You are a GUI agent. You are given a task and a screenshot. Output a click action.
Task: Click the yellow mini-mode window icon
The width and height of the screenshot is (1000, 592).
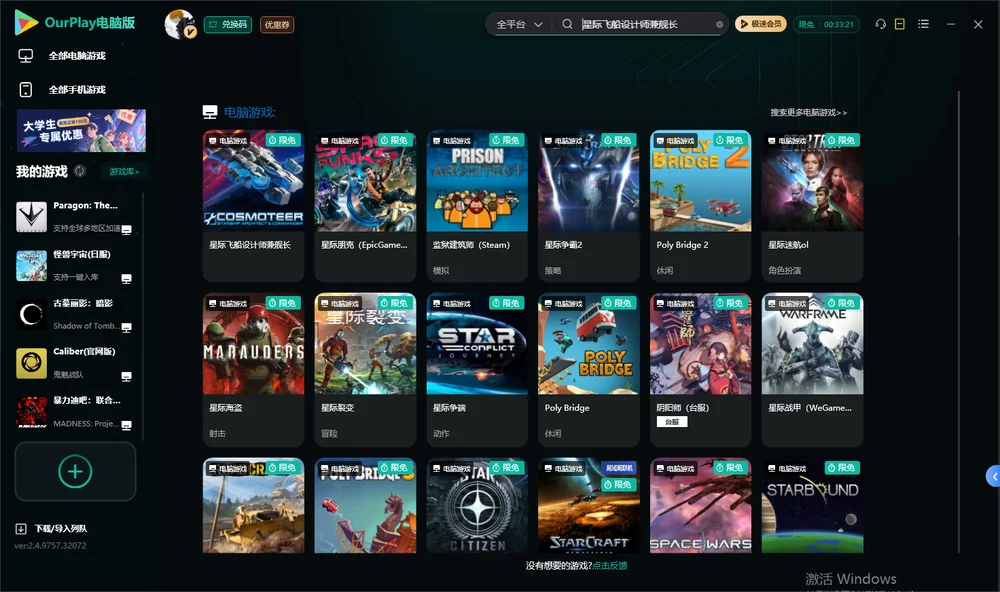point(900,24)
